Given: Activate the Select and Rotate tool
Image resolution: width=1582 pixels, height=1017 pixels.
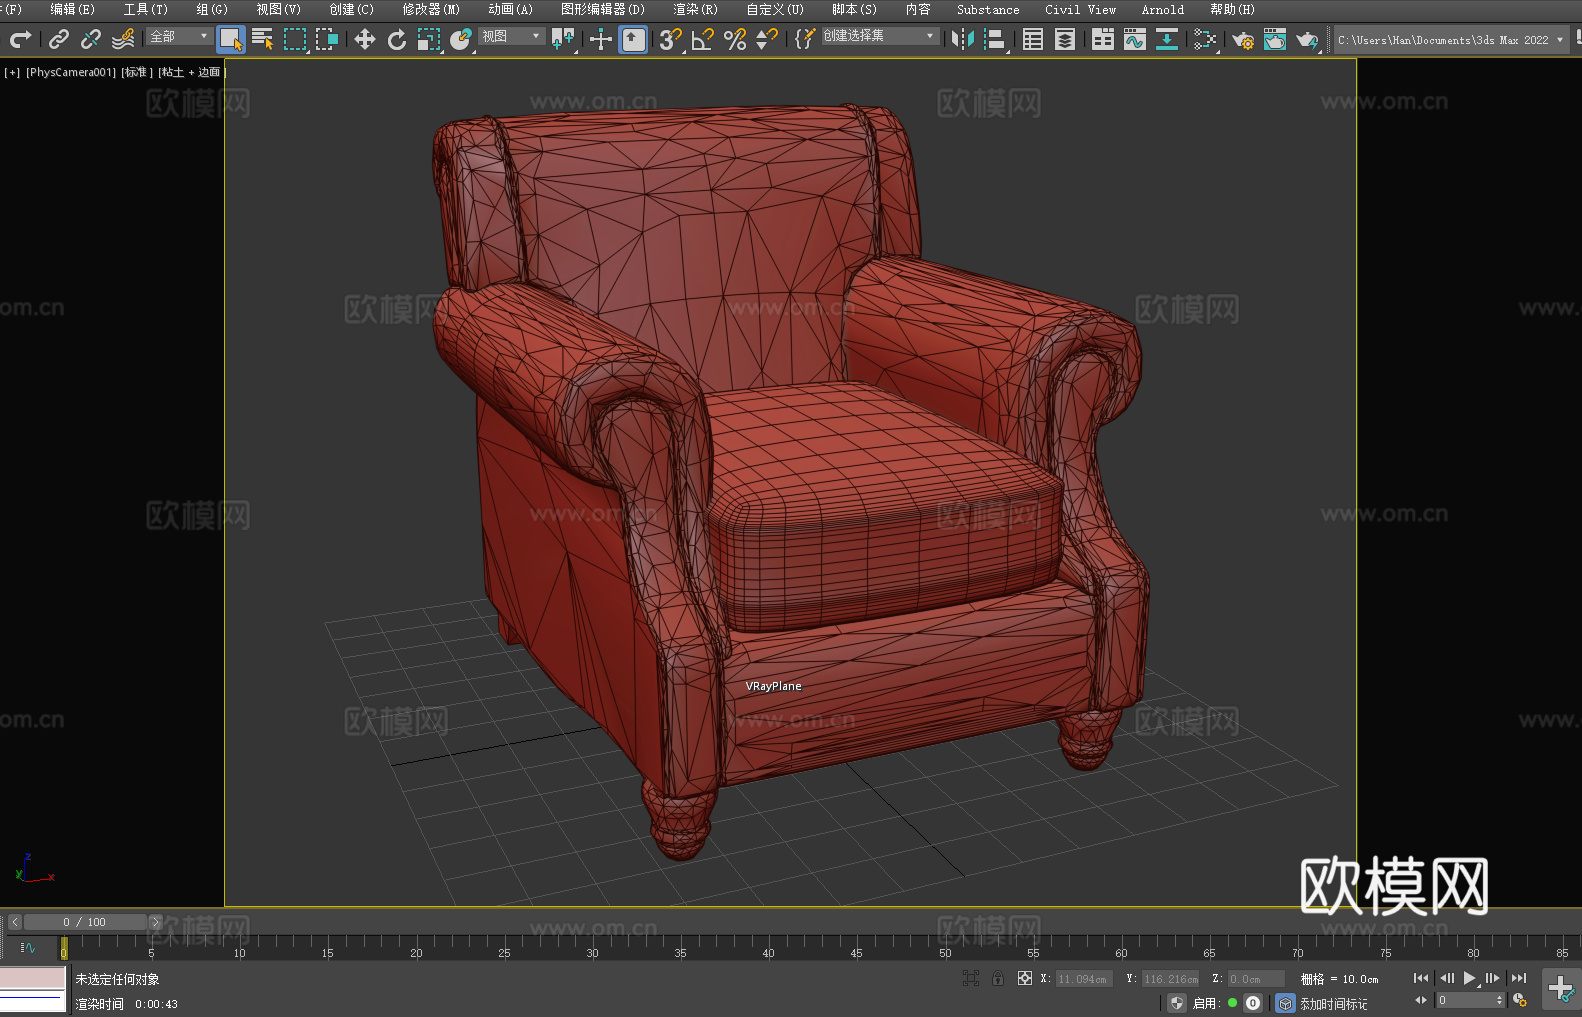Looking at the screenshot, I should pos(397,39).
